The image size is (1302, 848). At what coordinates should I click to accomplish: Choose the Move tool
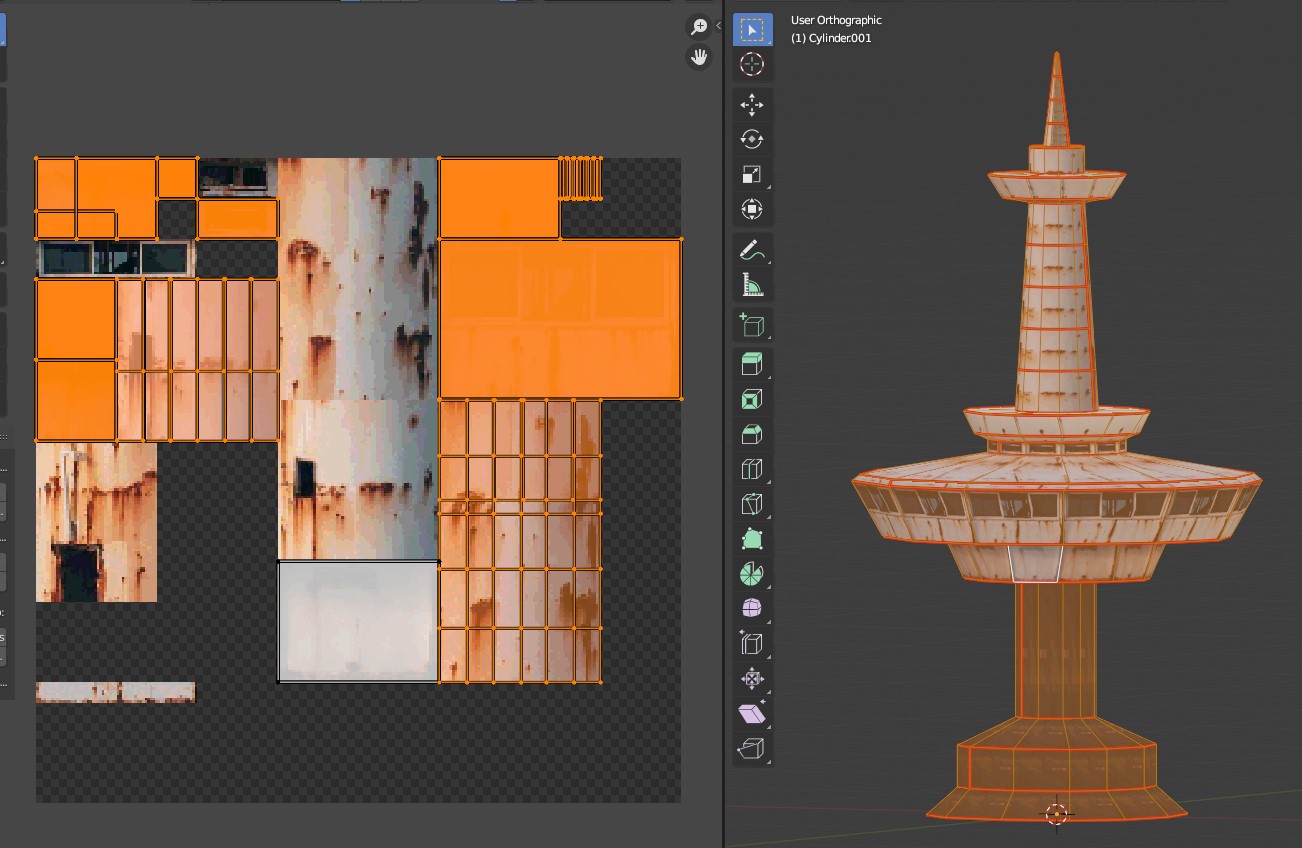tap(752, 105)
